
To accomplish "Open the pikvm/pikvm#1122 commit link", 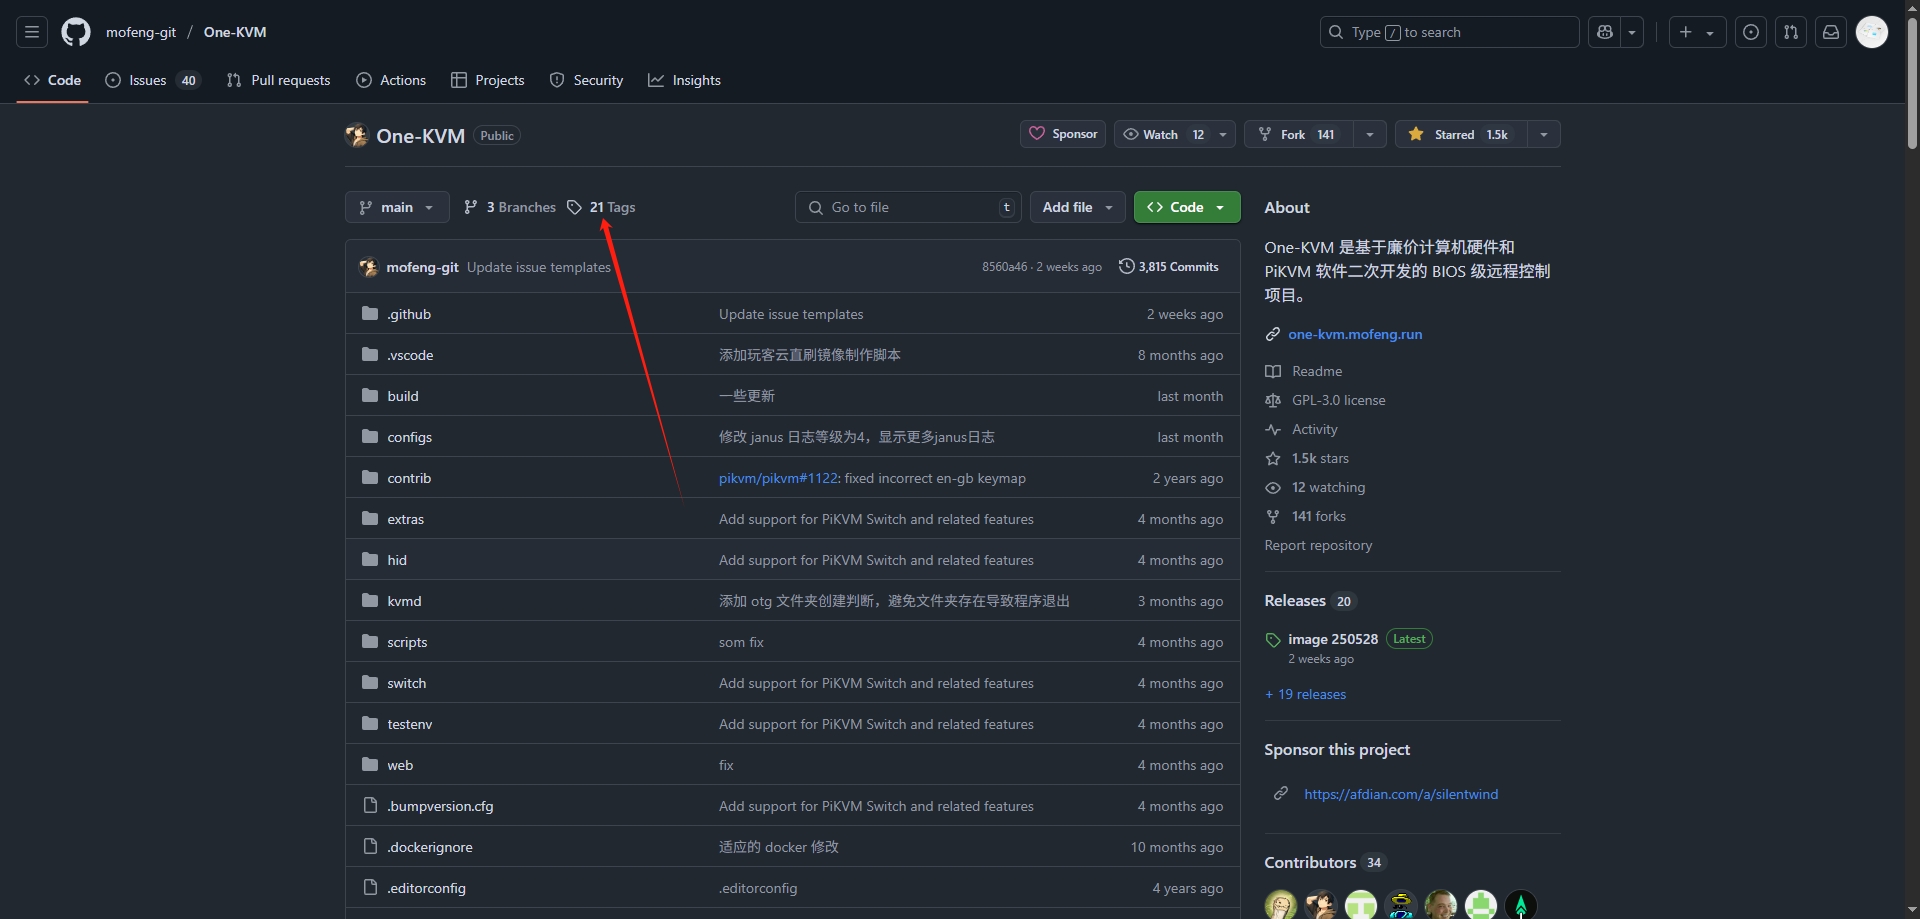I will tap(778, 478).
